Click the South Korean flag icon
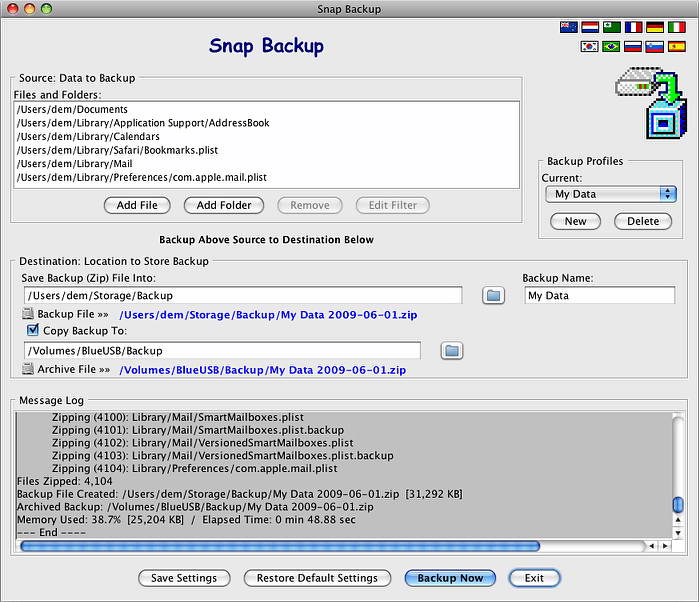699x602 pixels. point(589,47)
